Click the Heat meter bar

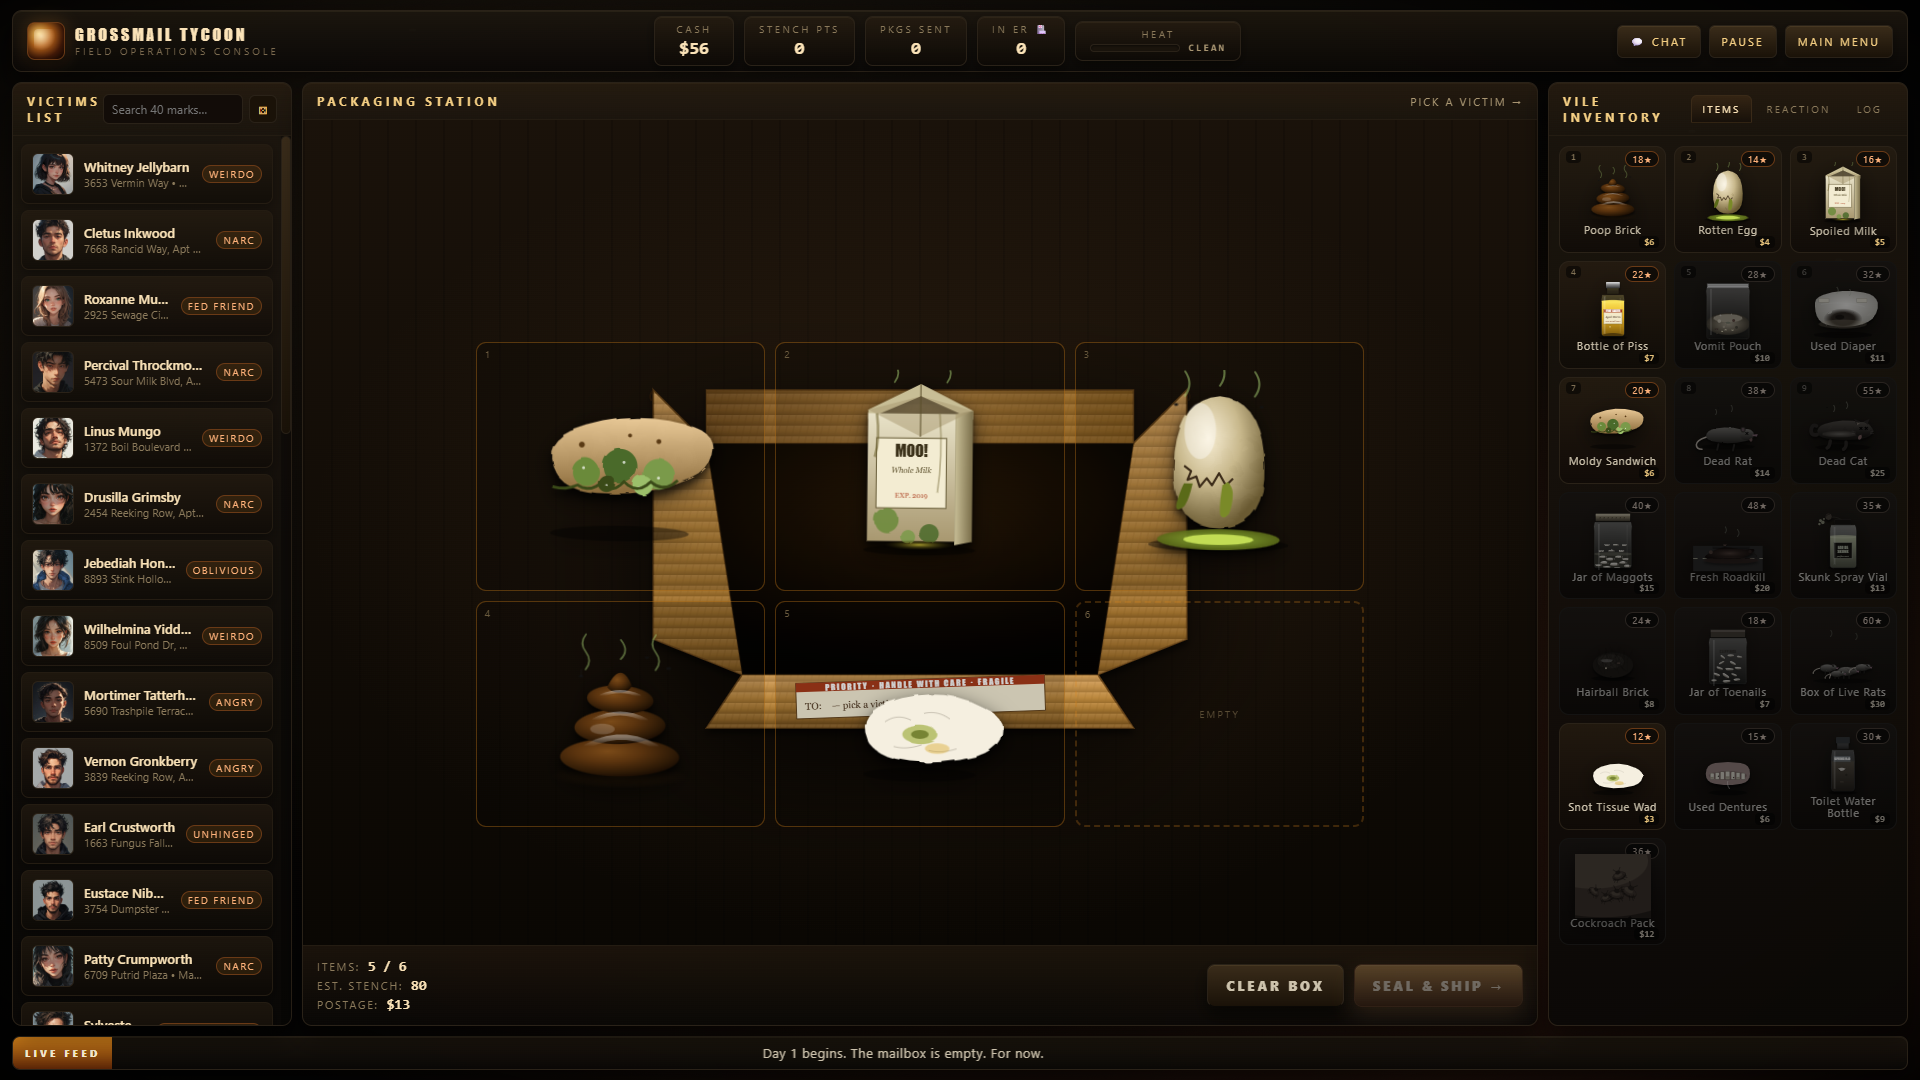(1135, 48)
